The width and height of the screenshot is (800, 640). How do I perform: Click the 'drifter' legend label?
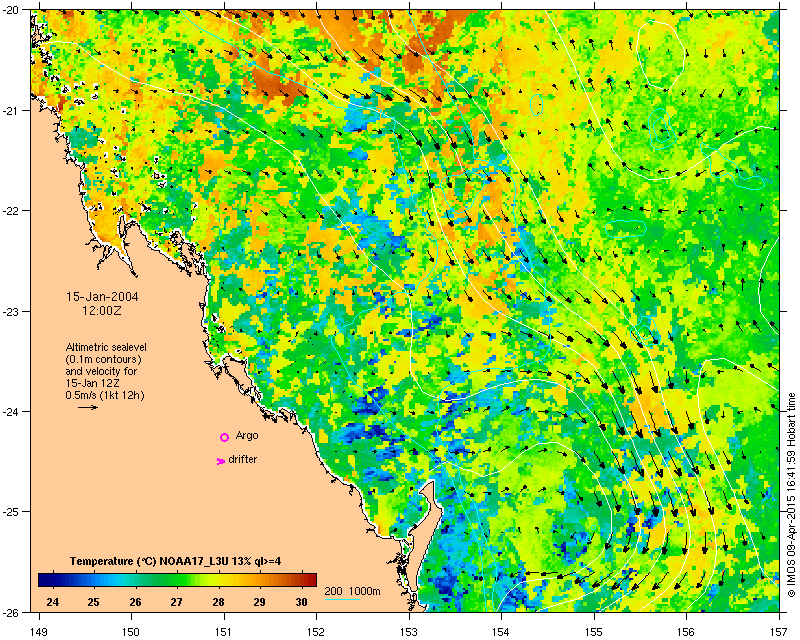pos(243,459)
